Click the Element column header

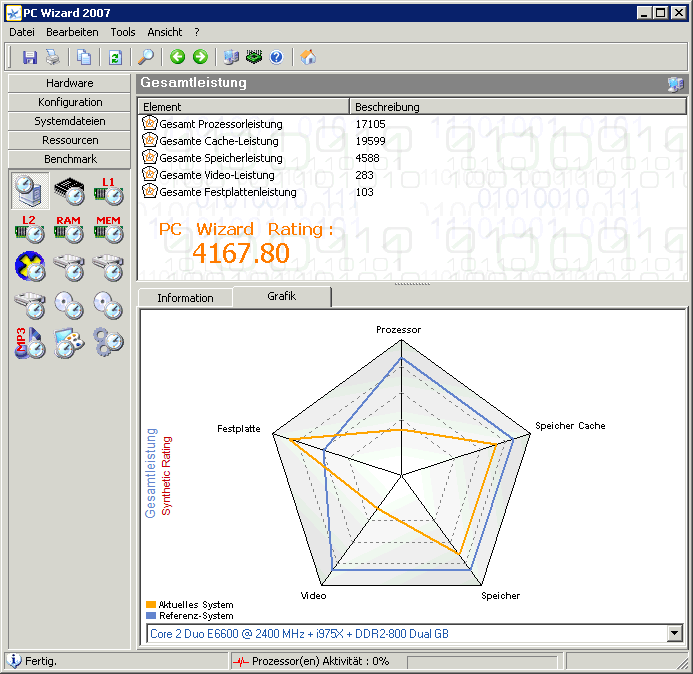244,107
